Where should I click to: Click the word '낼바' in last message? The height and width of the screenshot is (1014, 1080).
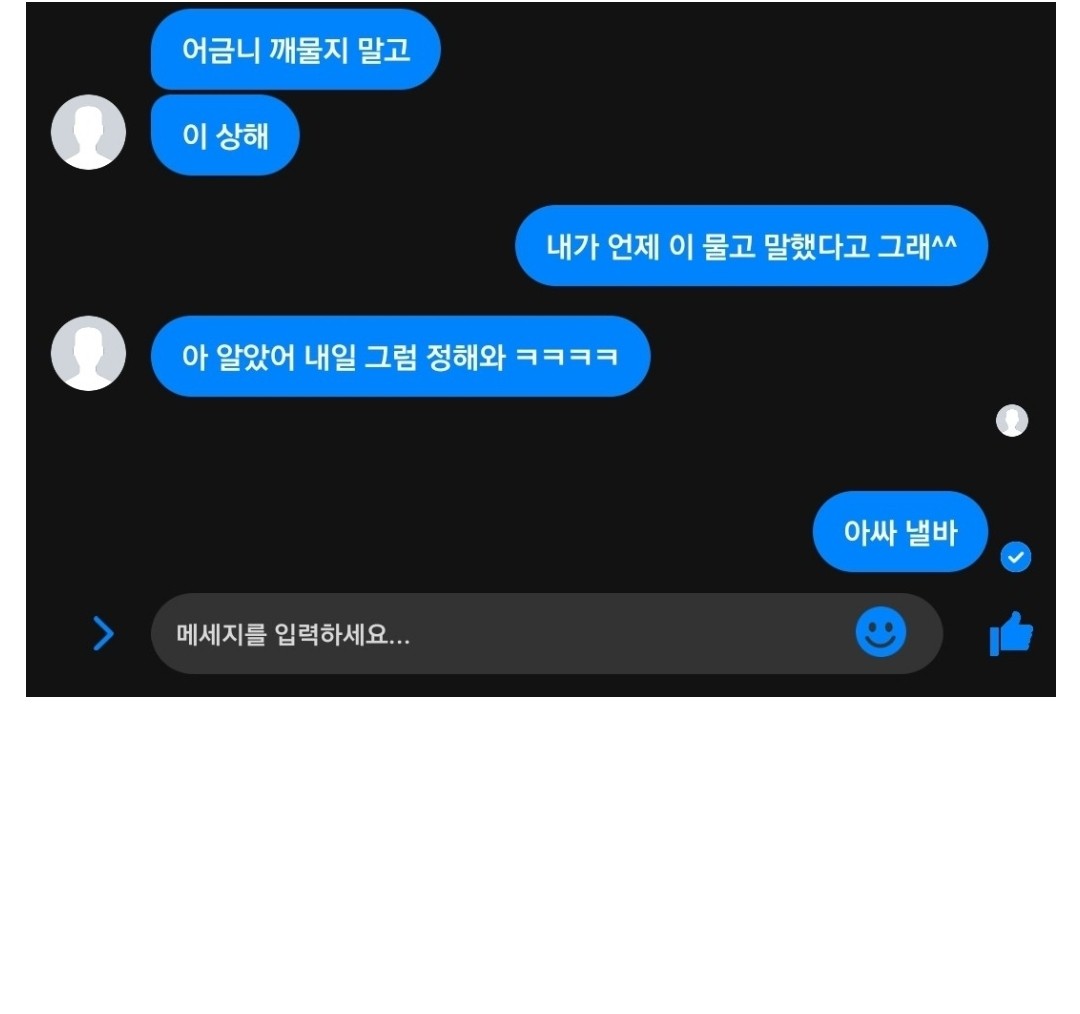point(931,532)
